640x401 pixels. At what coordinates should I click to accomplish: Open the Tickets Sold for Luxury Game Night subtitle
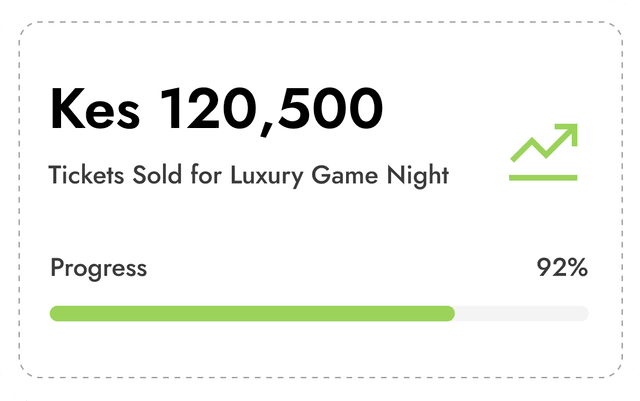pos(249,176)
